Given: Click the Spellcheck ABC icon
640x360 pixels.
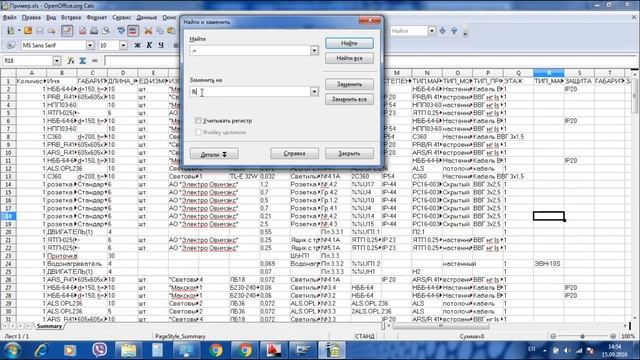Looking at the screenshot, I should click(121, 31).
